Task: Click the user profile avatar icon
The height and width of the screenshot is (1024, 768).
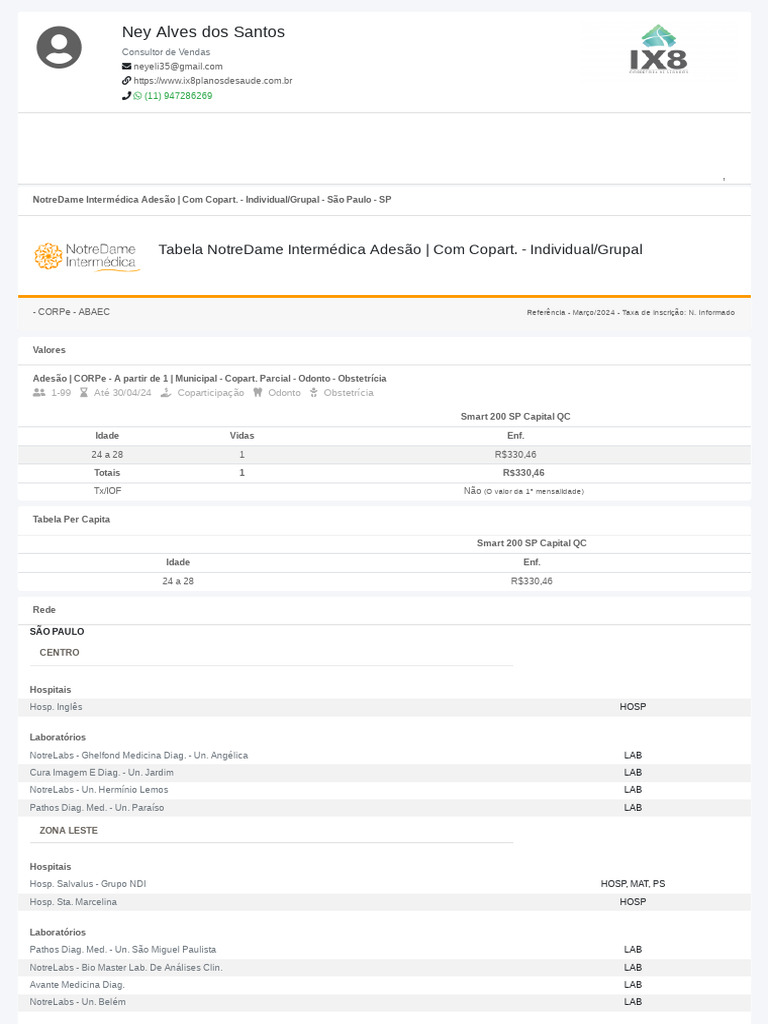Action: pyautogui.click(x=59, y=47)
